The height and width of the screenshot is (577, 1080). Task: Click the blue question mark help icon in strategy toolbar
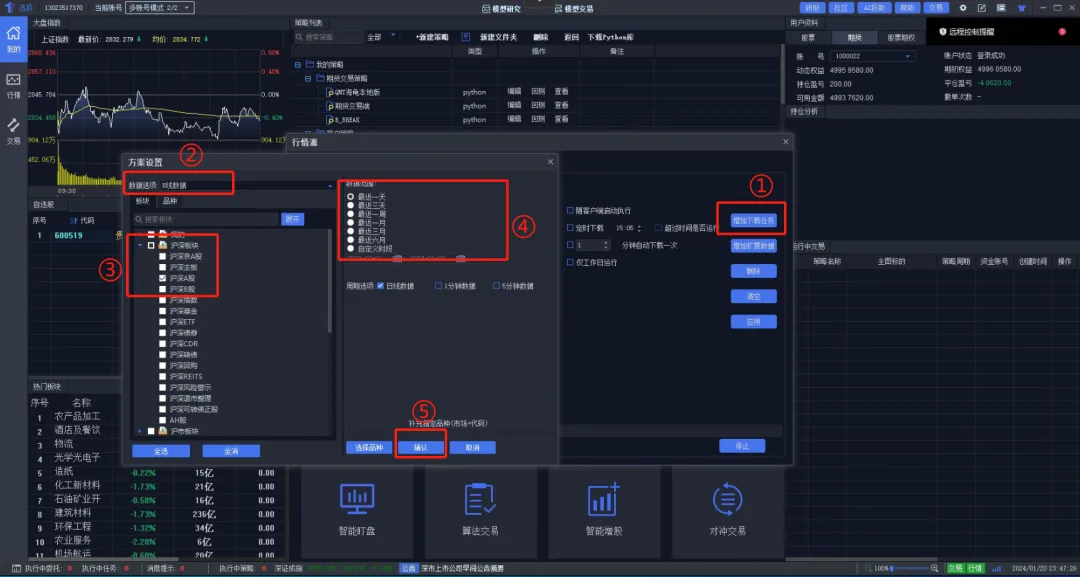pos(466,37)
